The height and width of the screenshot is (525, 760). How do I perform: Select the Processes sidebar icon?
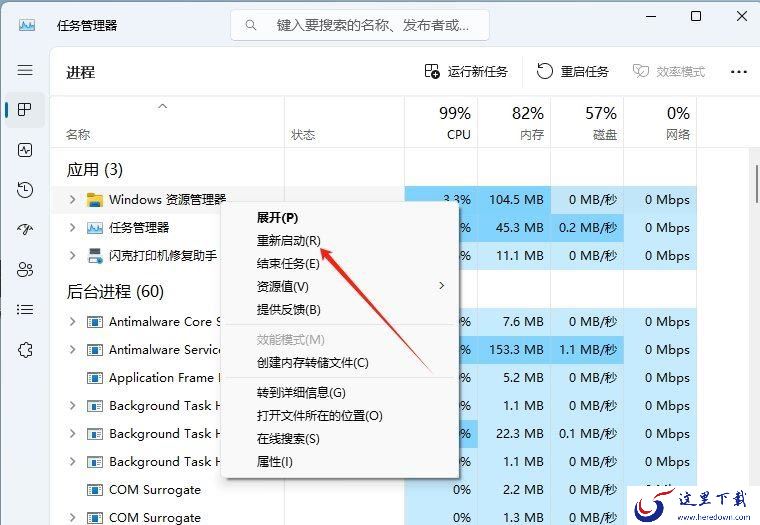click(25, 110)
